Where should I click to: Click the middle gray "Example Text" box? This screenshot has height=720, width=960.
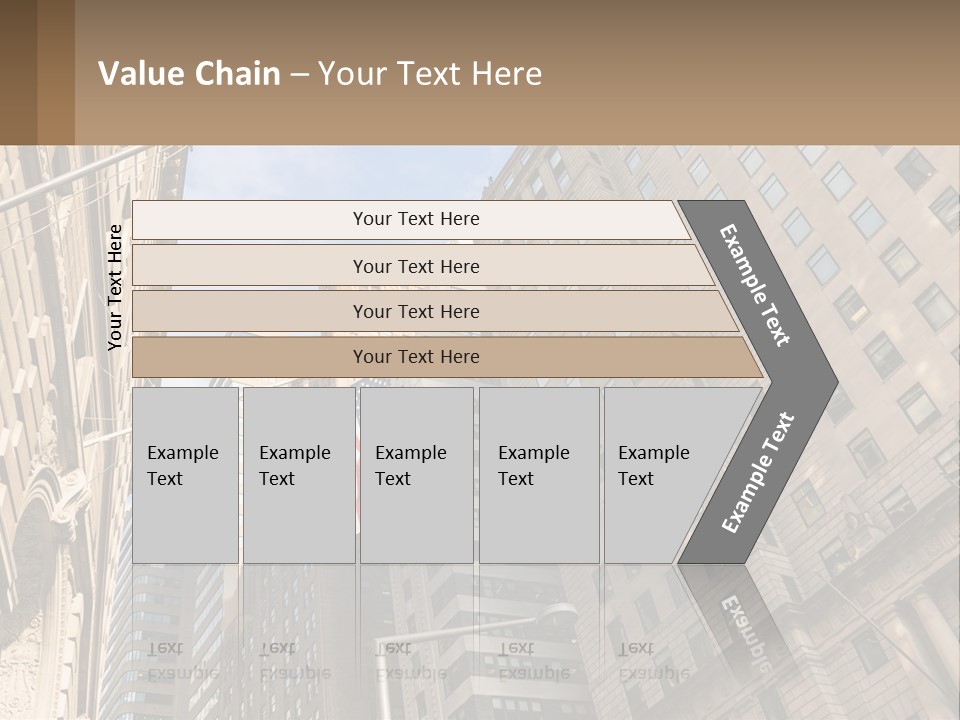pos(416,475)
